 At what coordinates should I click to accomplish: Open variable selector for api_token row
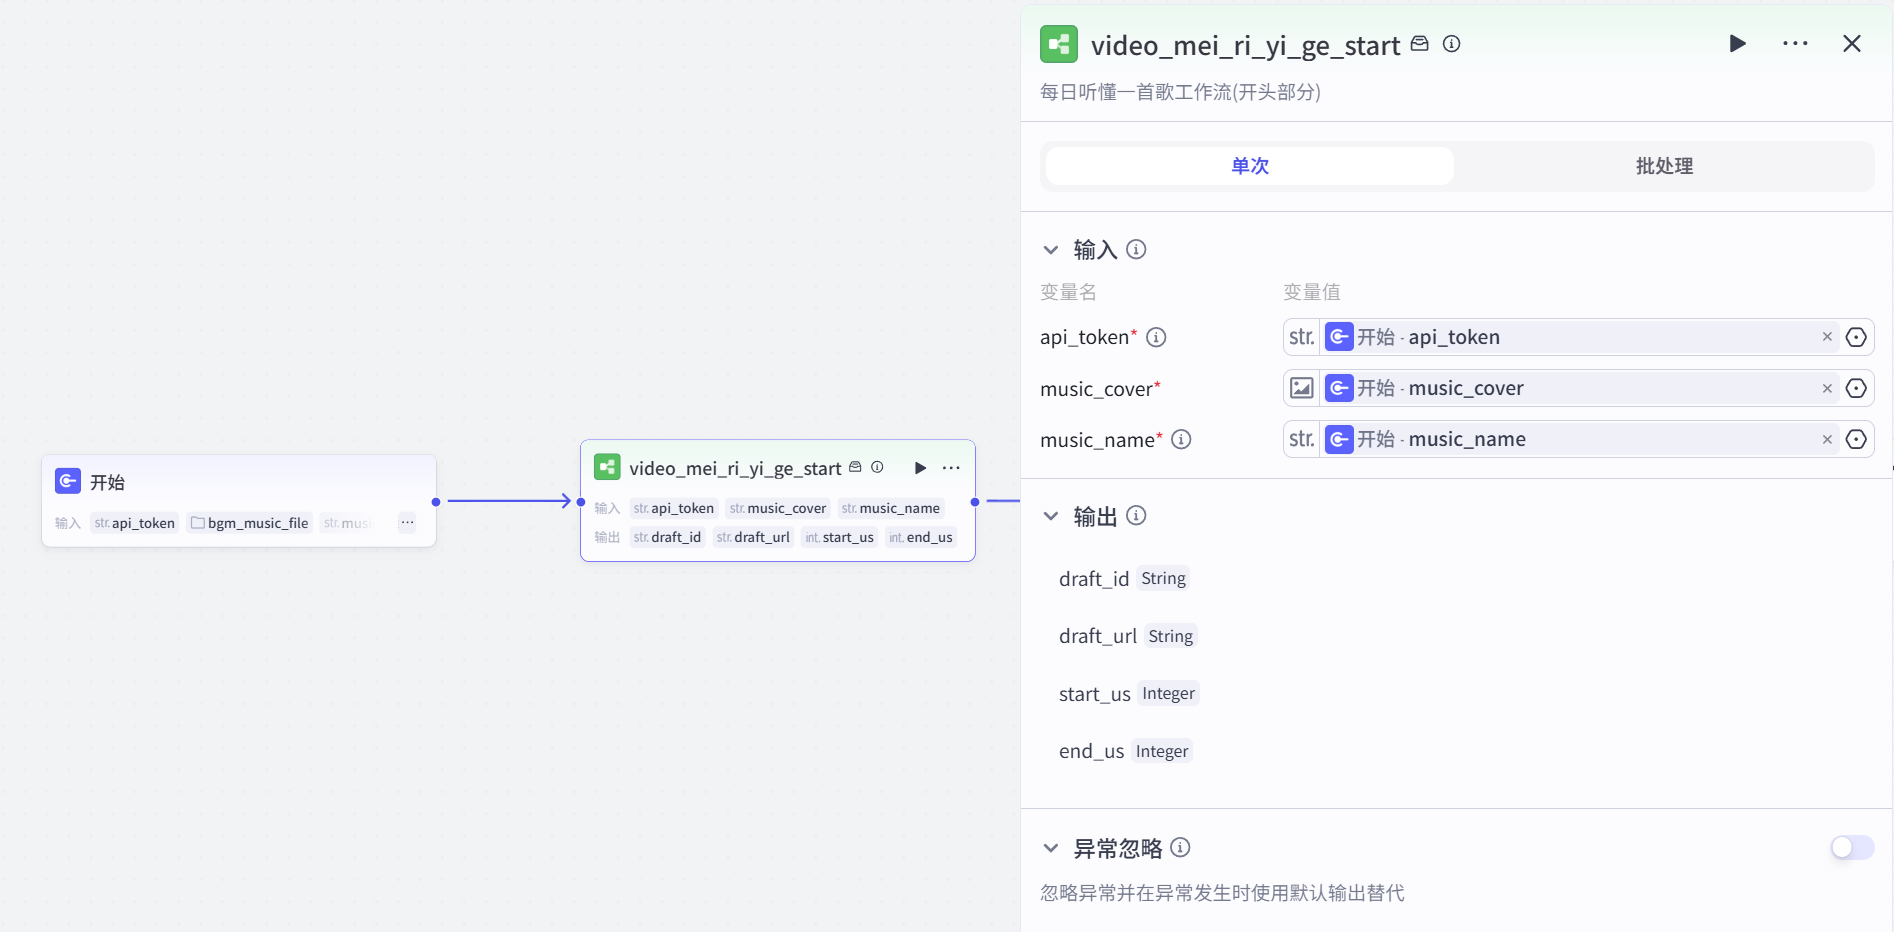[1856, 337]
